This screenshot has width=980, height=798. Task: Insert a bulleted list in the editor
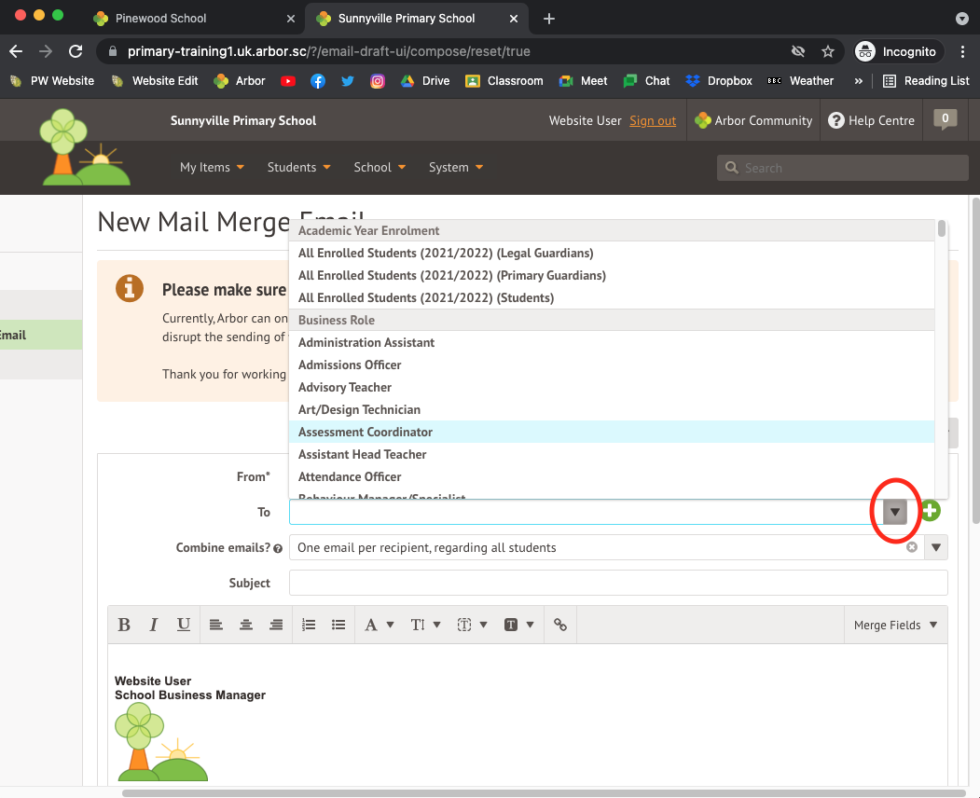point(339,625)
